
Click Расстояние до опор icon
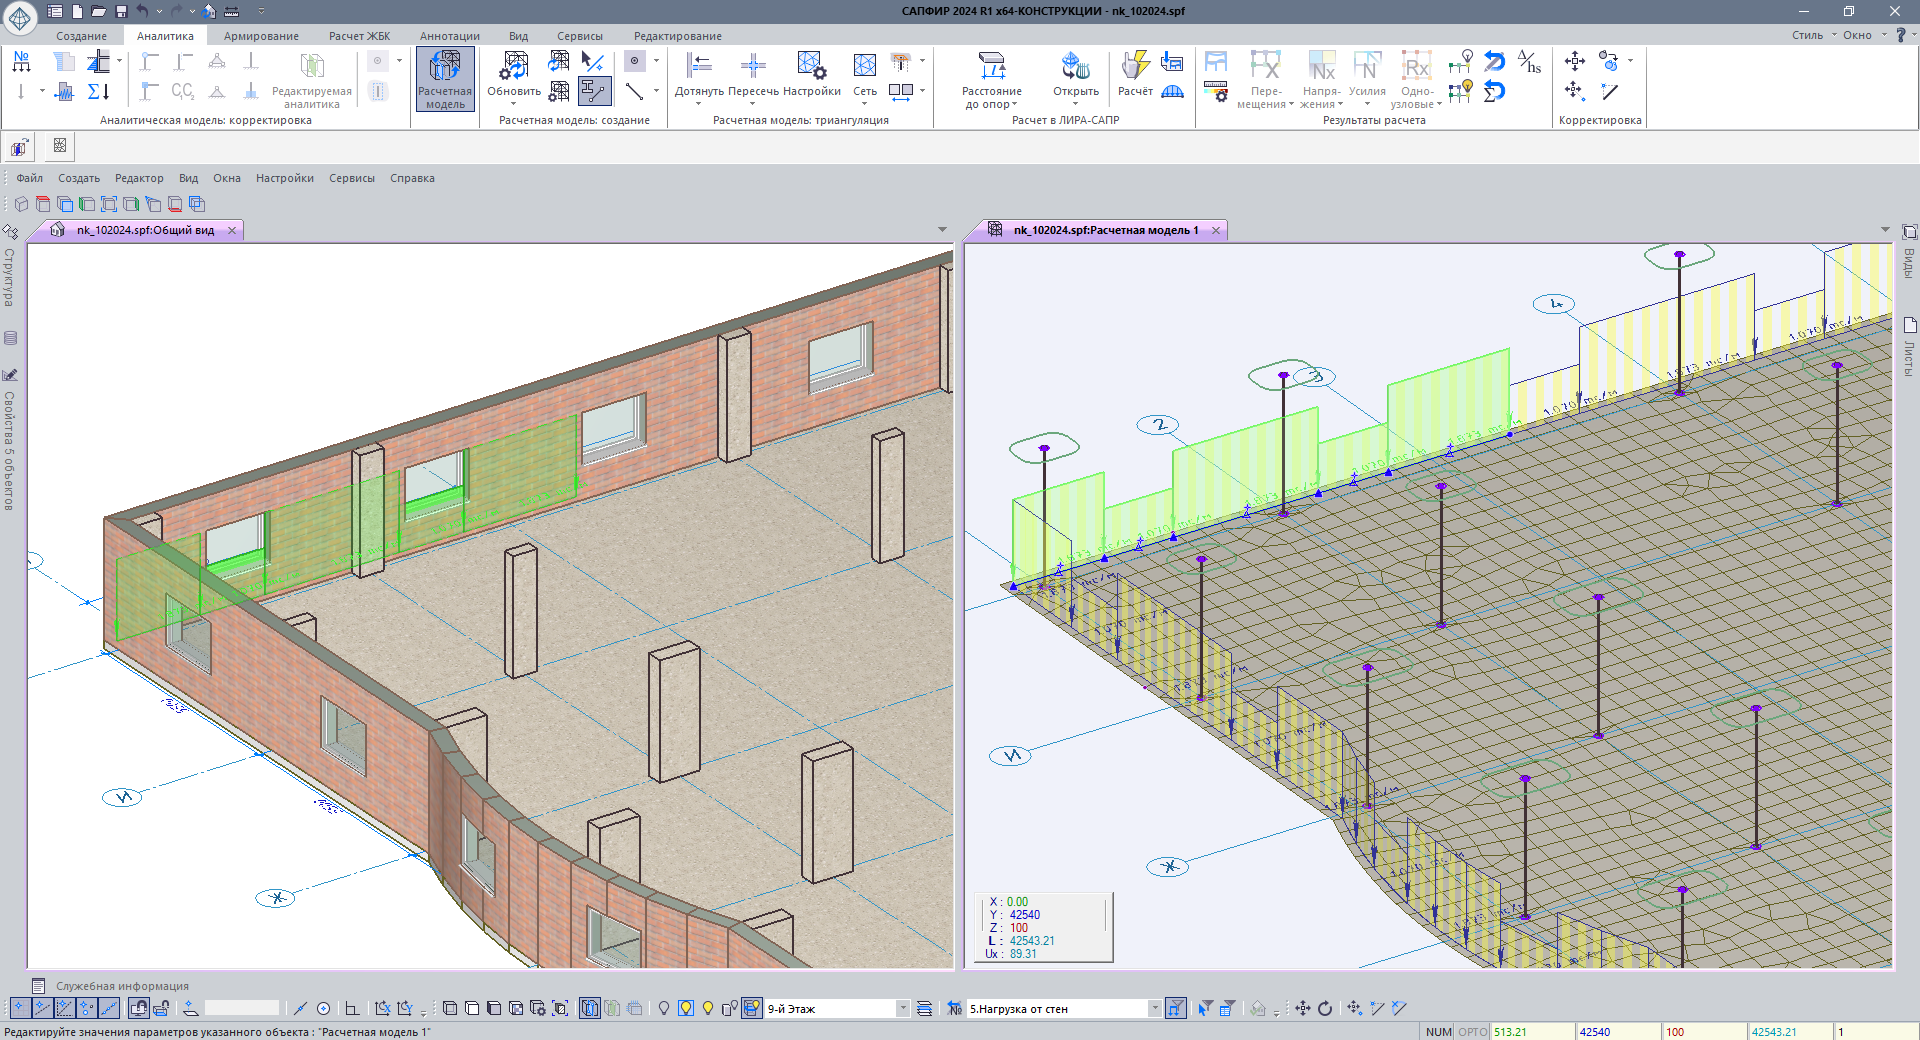tap(991, 67)
